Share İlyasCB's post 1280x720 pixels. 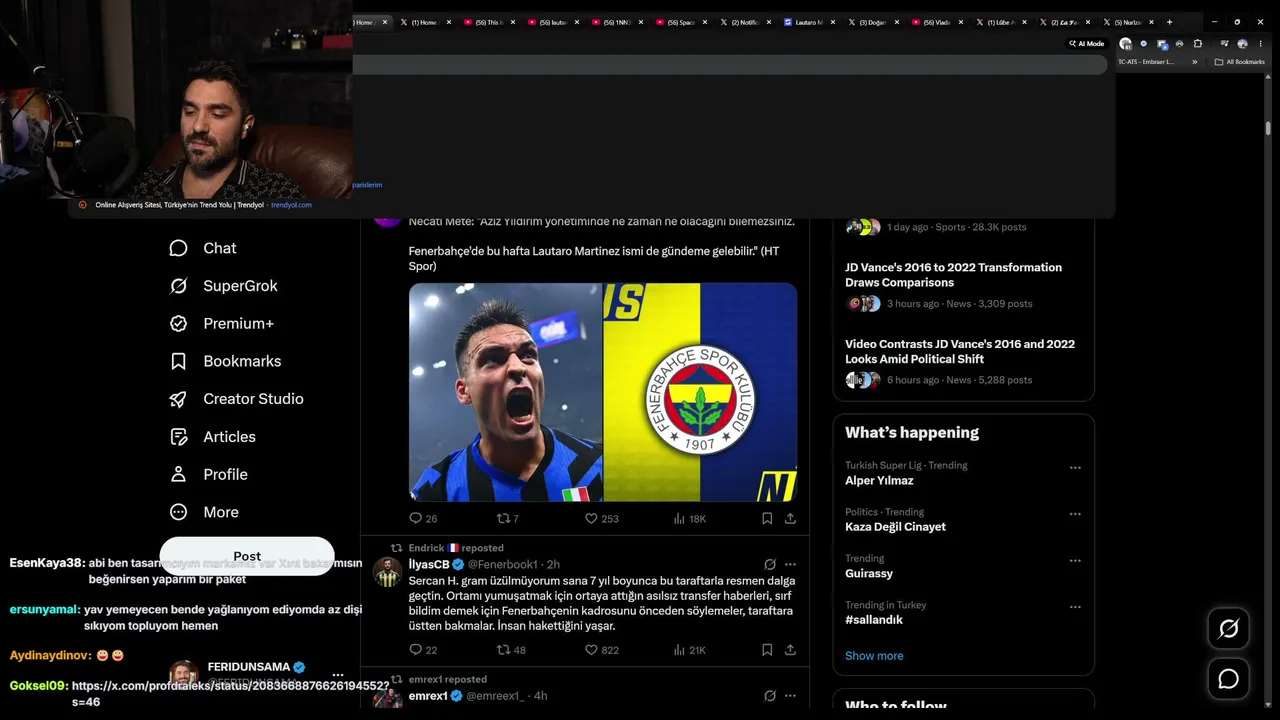point(790,650)
